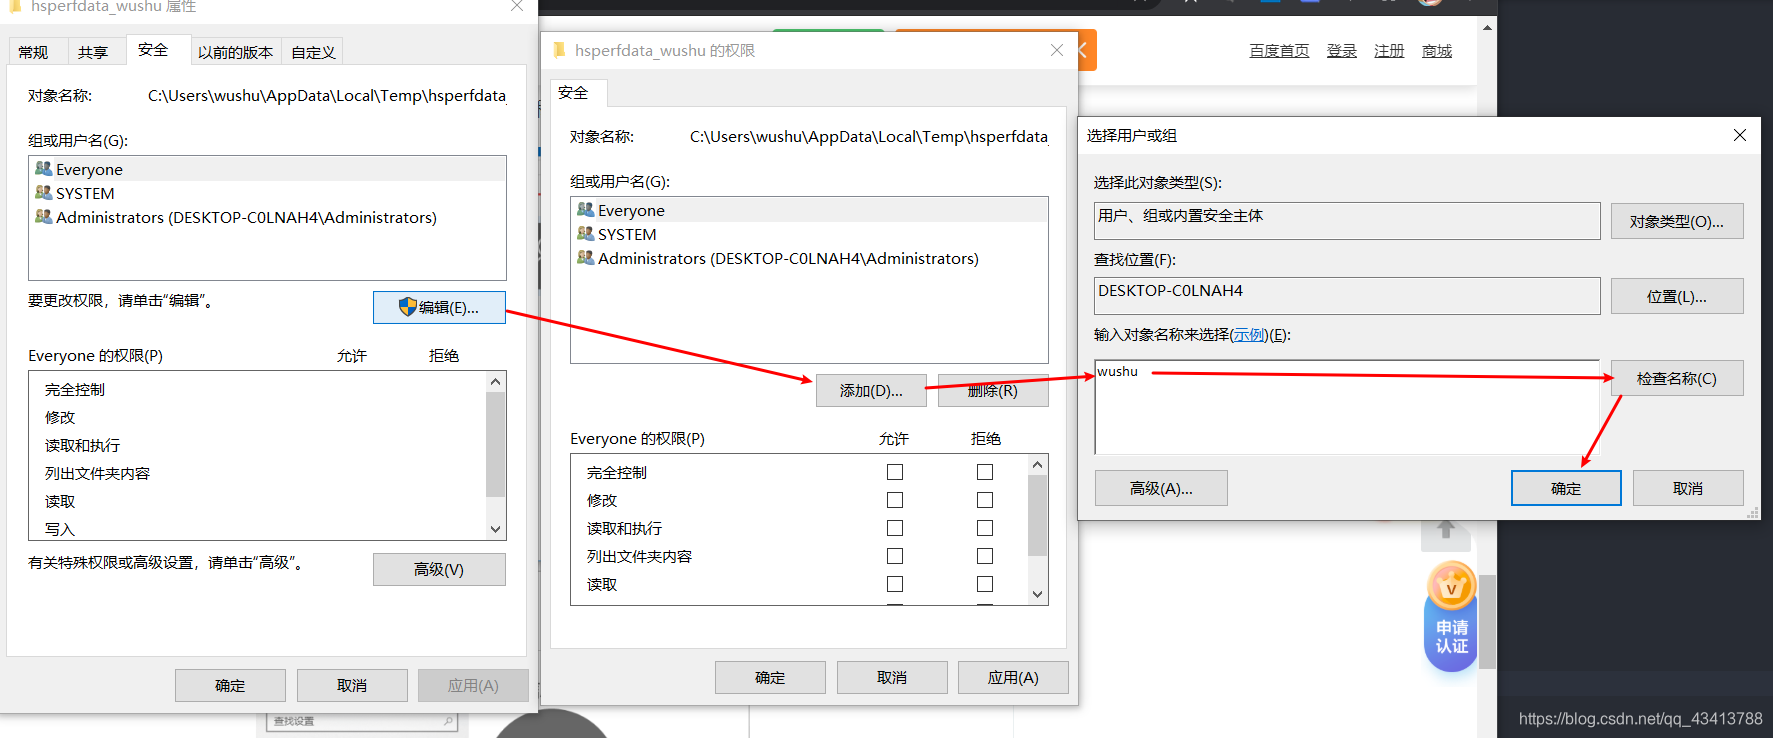This screenshot has height=738, width=1773.
Task: Click the SYSTEM user icon in permissions dialog
Action: (586, 233)
